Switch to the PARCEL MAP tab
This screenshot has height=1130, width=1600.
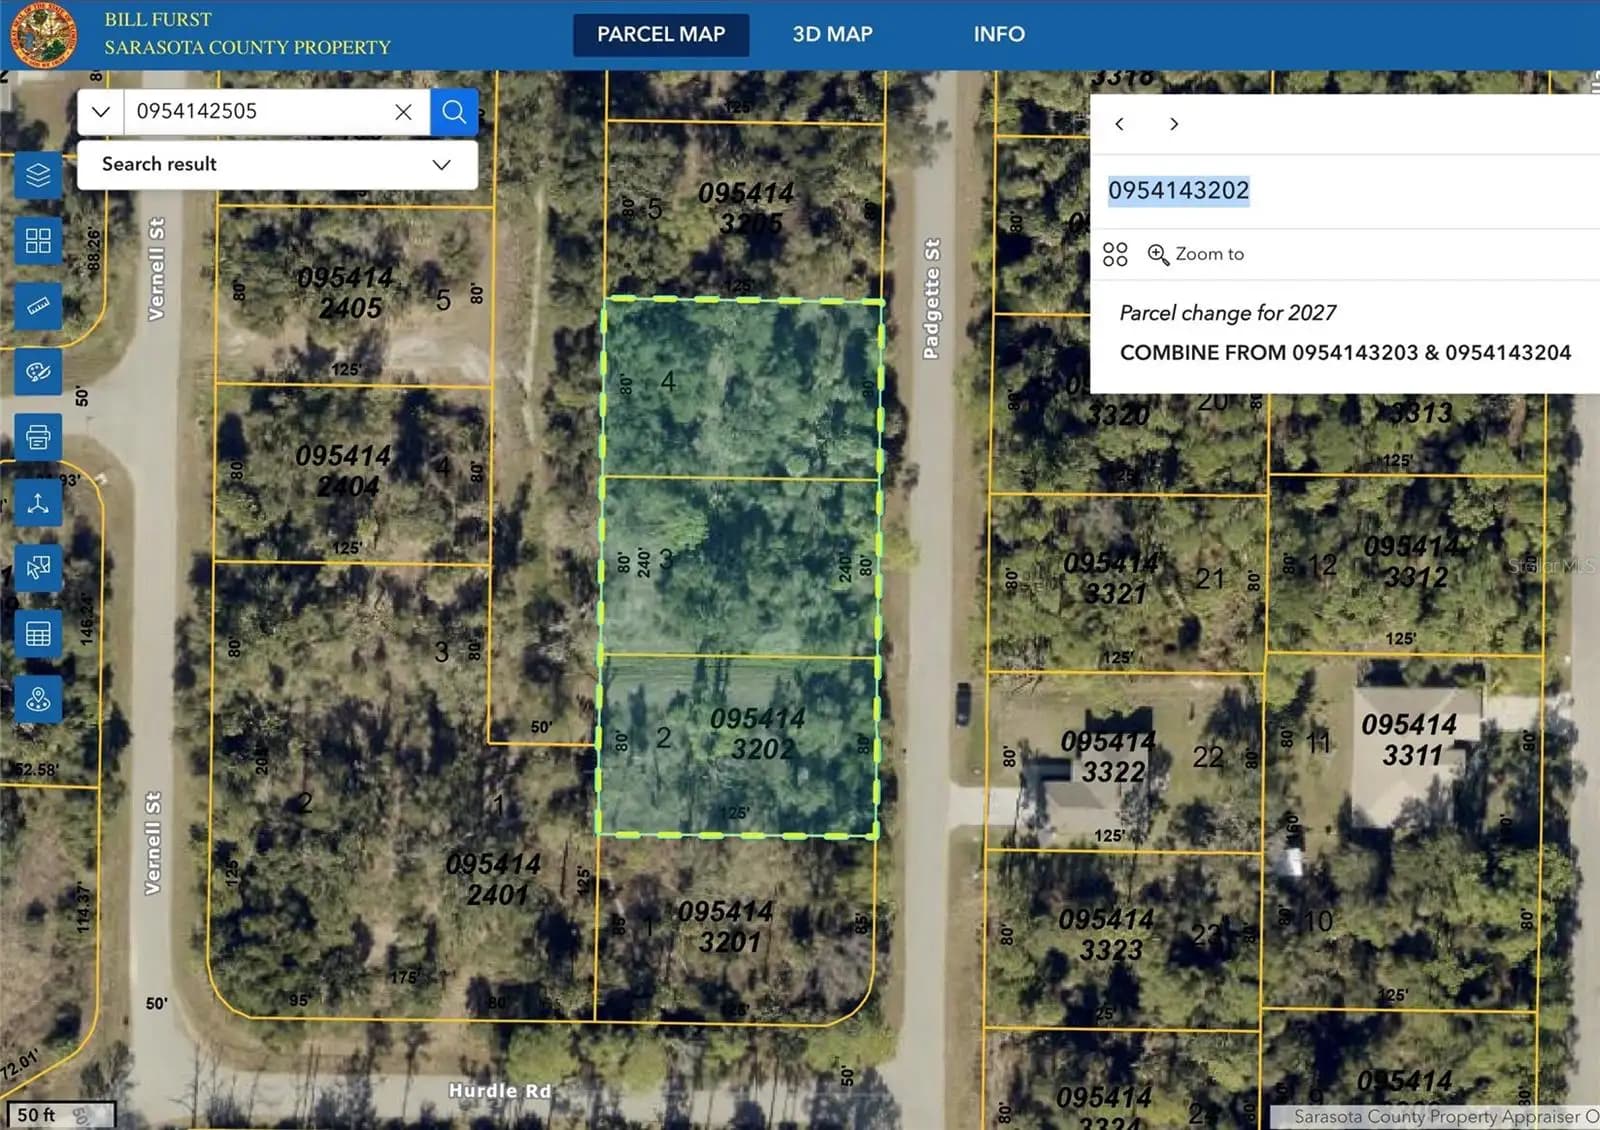tap(661, 34)
